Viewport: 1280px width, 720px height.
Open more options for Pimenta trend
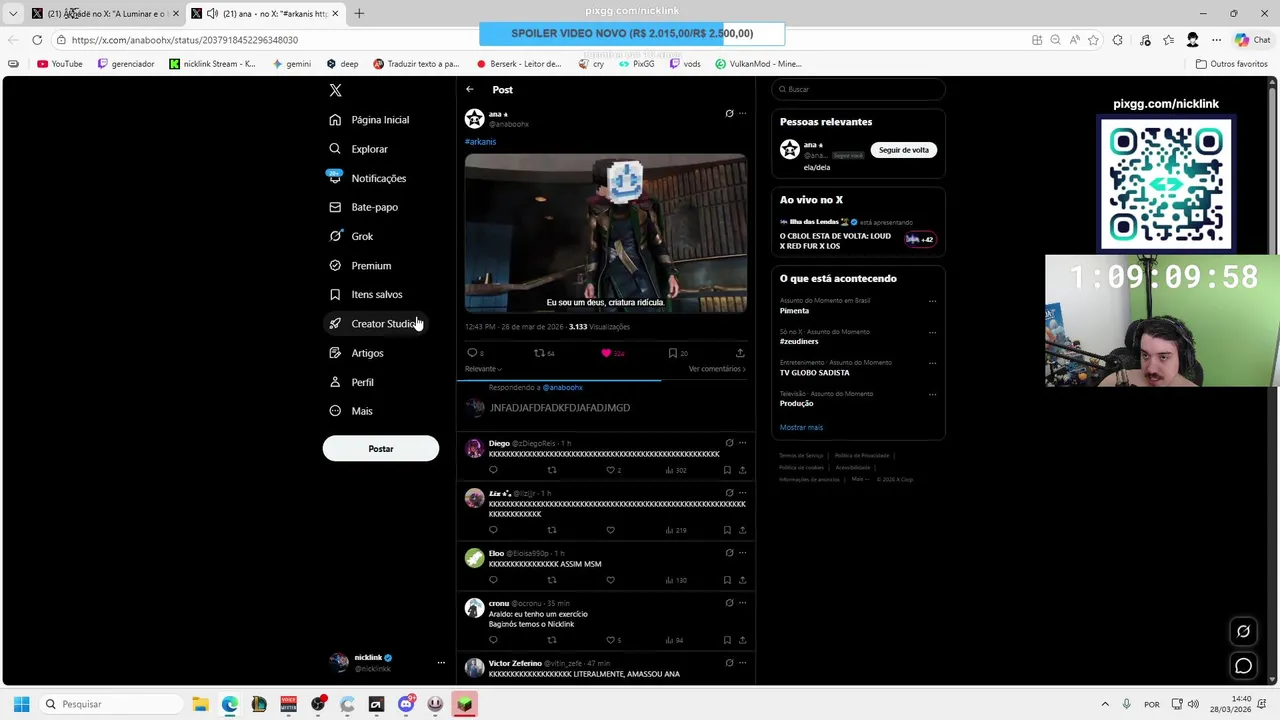(x=932, y=301)
